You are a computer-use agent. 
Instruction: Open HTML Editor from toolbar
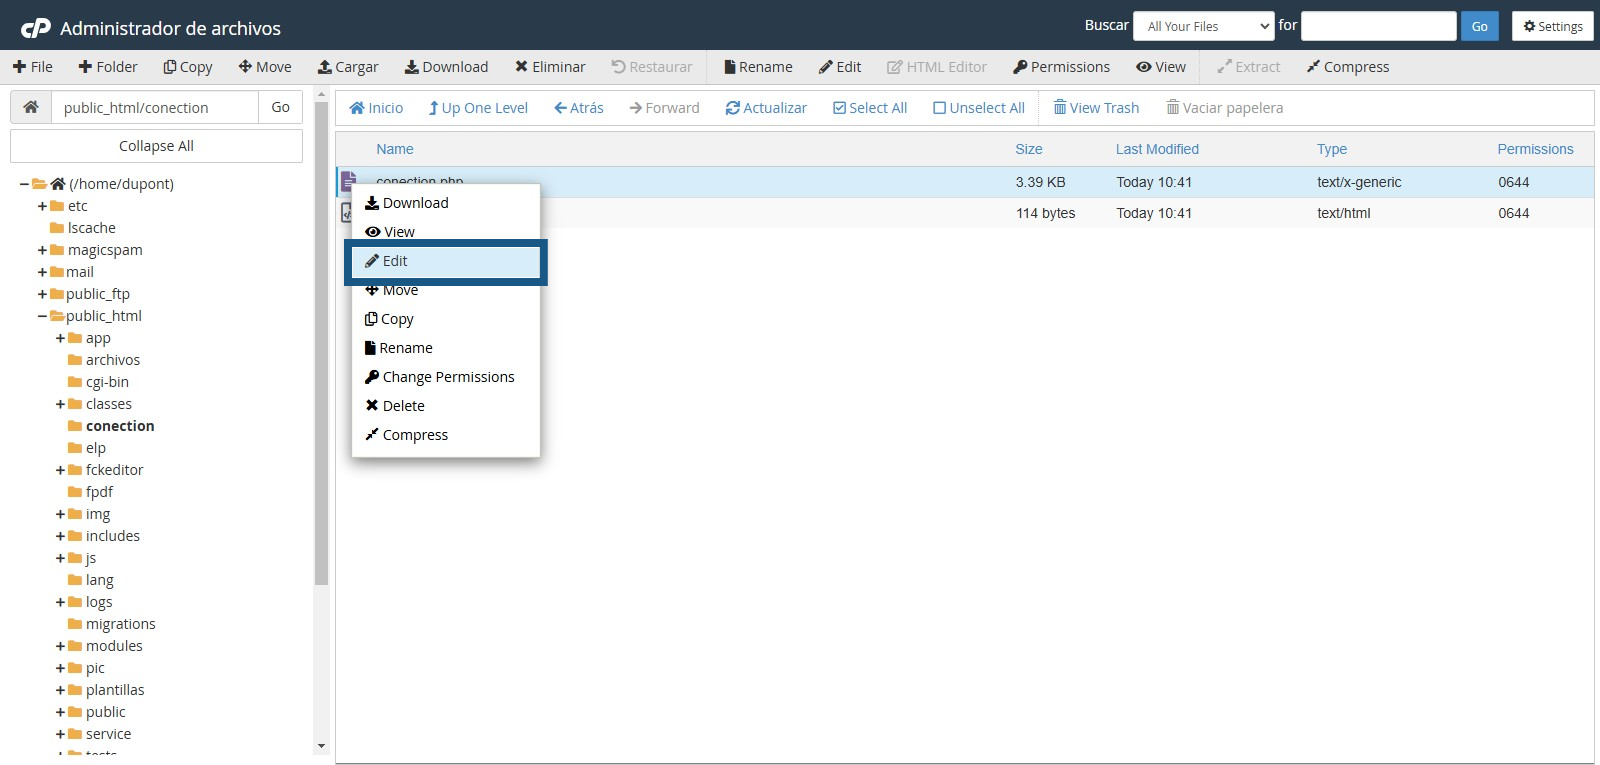click(x=937, y=67)
